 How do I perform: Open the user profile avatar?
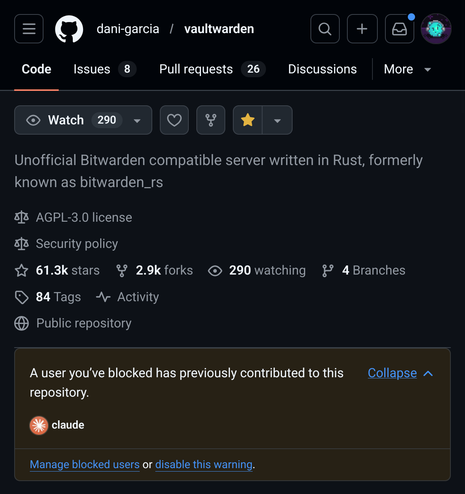point(436,29)
